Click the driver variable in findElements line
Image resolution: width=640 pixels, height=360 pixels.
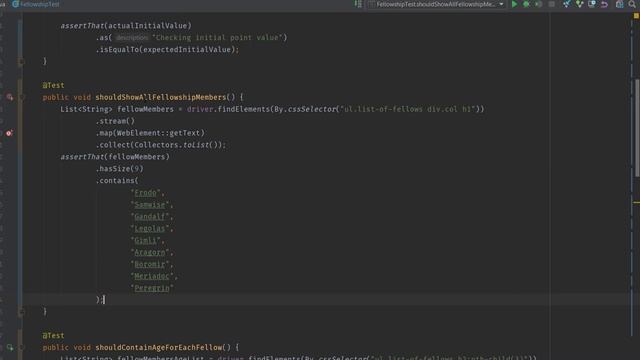(x=200, y=109)
